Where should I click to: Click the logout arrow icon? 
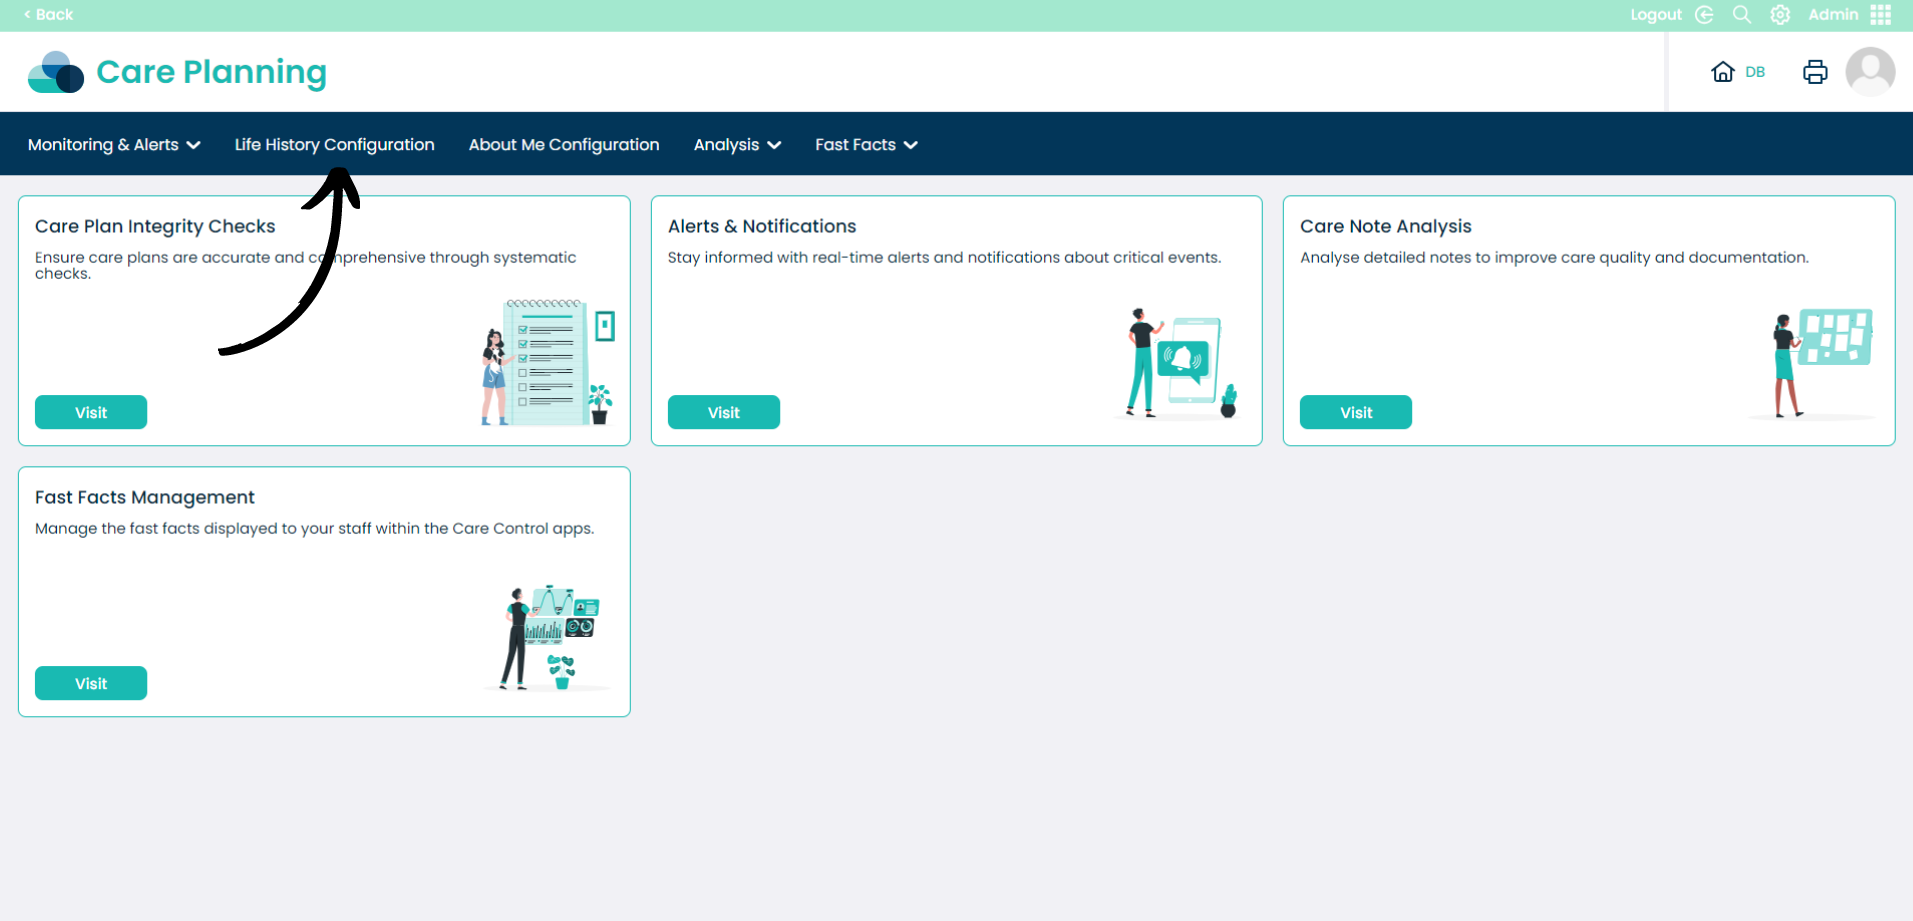(x=1705, y=15)
